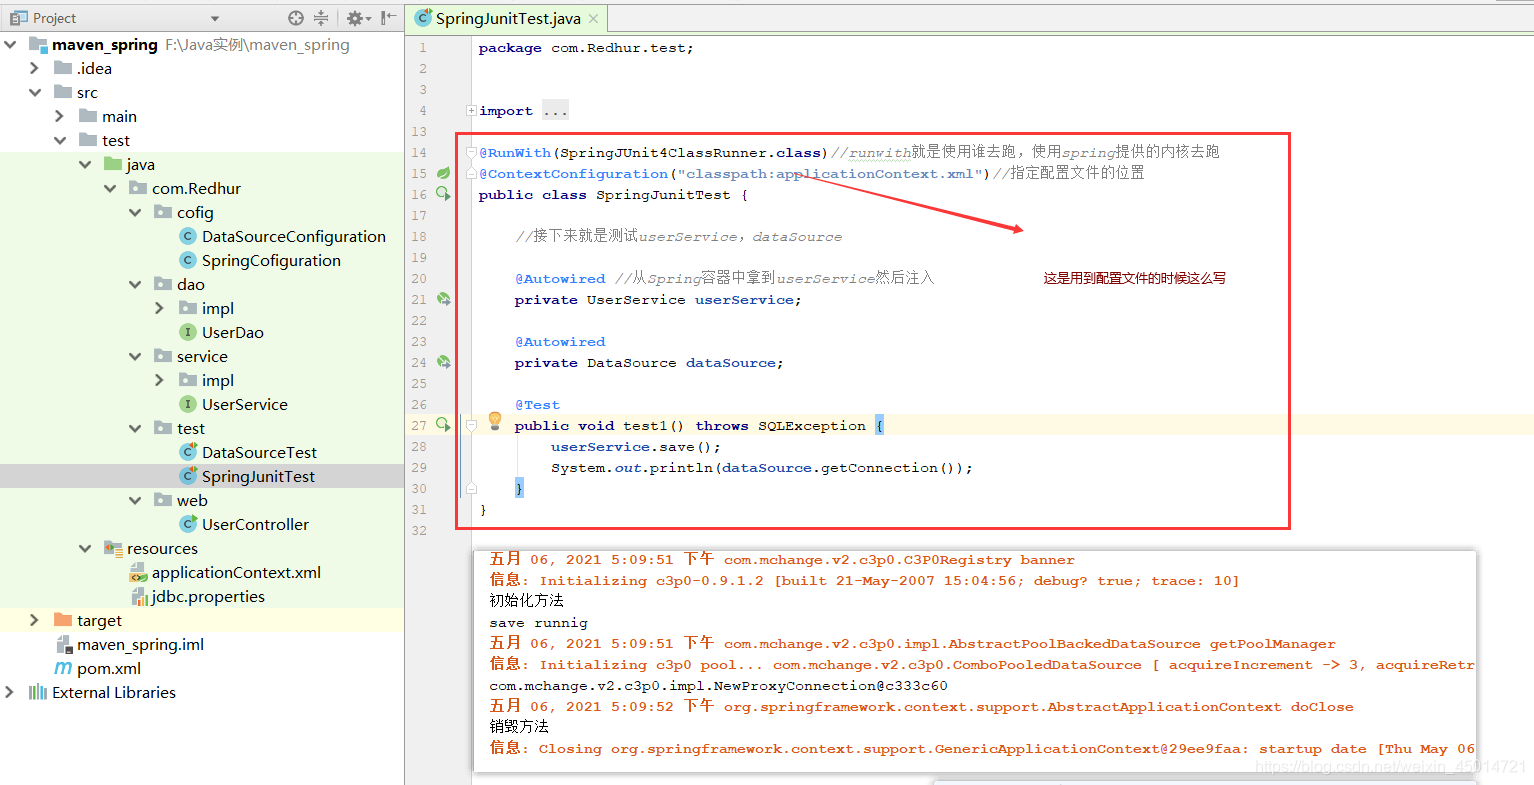1534x785 pixels.
Task: Expand the .idea folder
Action: [x=35, y=68]
